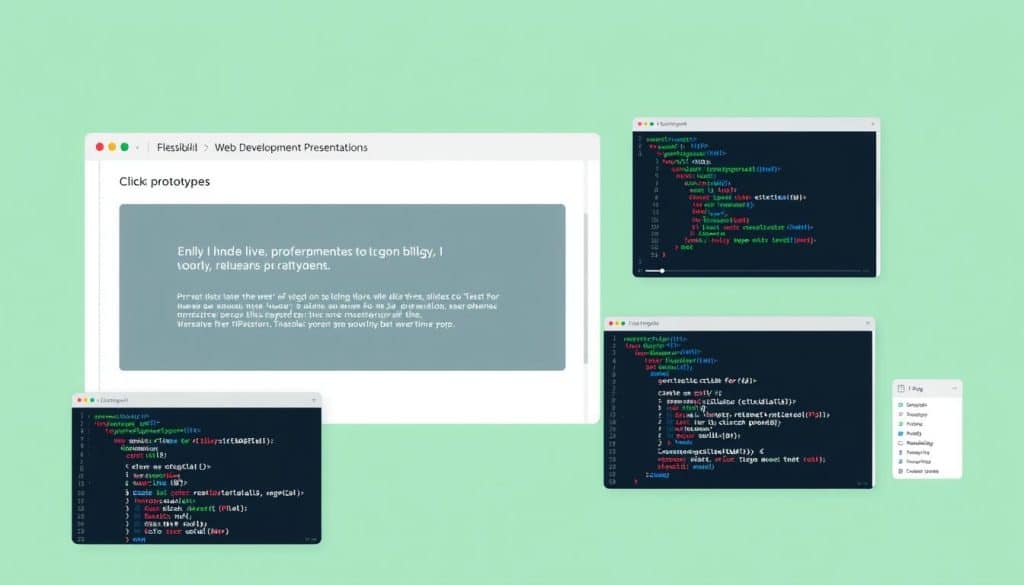Click the title text of the middle-right code window

644,323
